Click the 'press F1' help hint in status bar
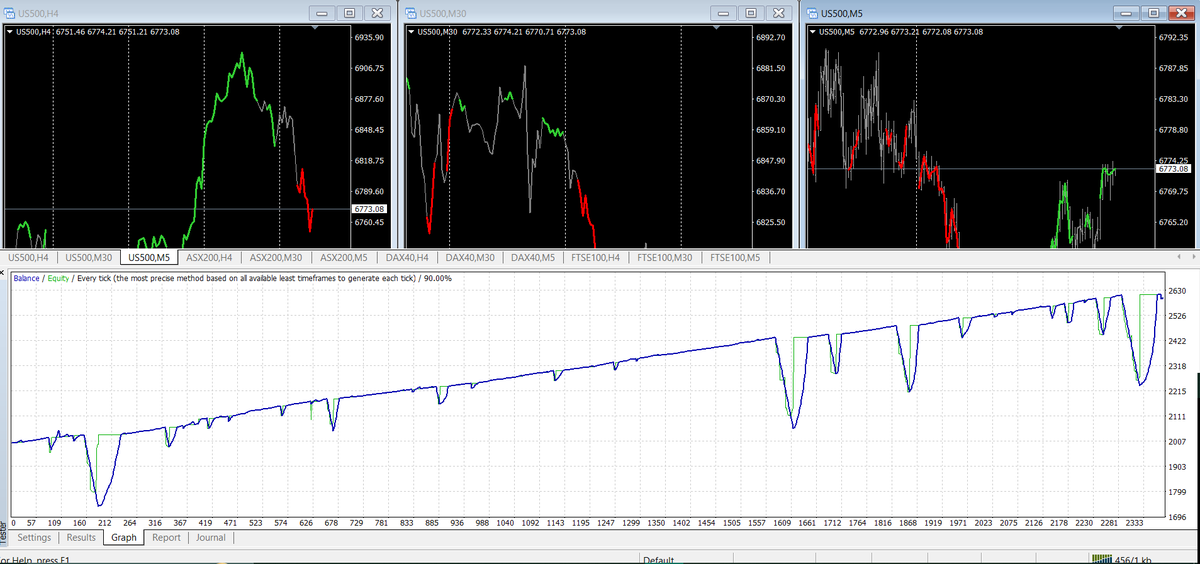Viewport: 1200px width, 564px height. (x=54, y=559)
